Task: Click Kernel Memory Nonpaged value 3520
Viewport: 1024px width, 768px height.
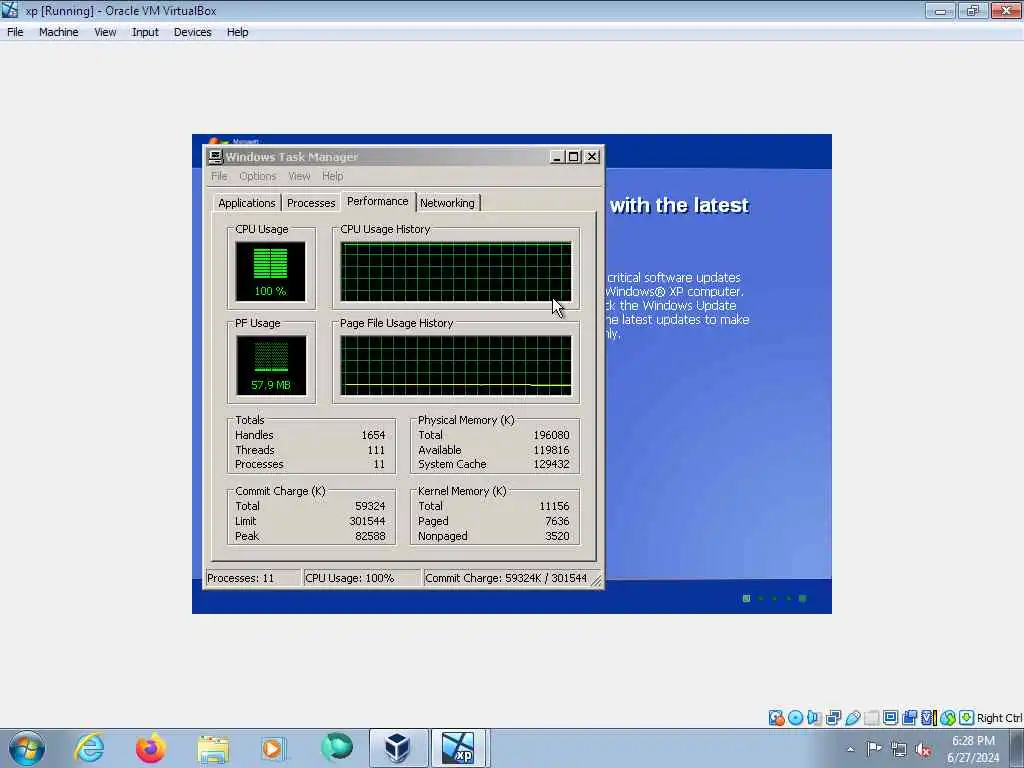Action: 557,536
